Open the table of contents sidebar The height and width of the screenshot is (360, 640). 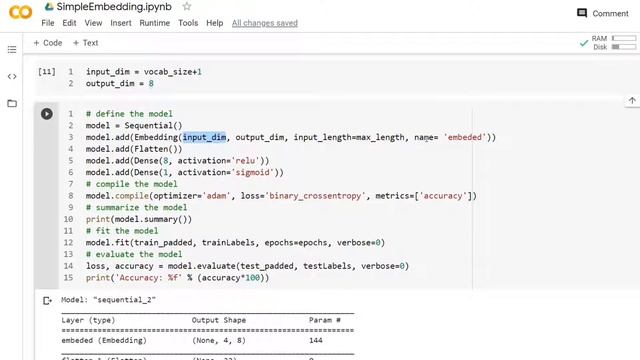12,50
